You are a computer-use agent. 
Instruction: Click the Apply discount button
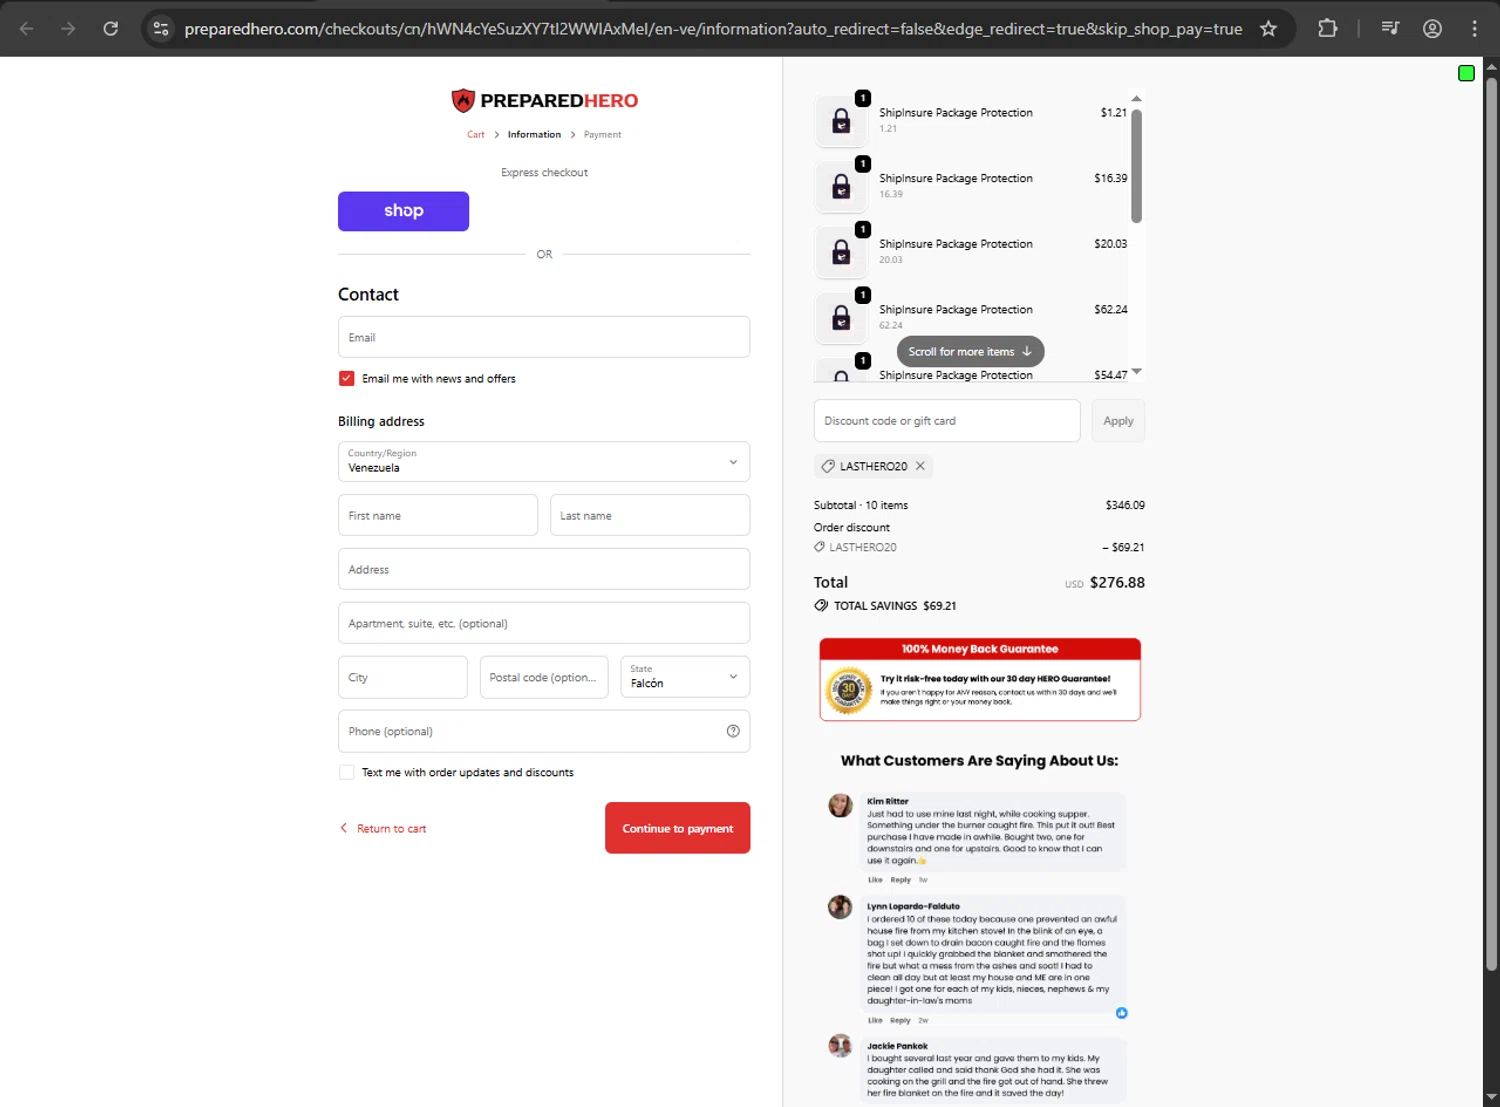tap(1118, 421)
